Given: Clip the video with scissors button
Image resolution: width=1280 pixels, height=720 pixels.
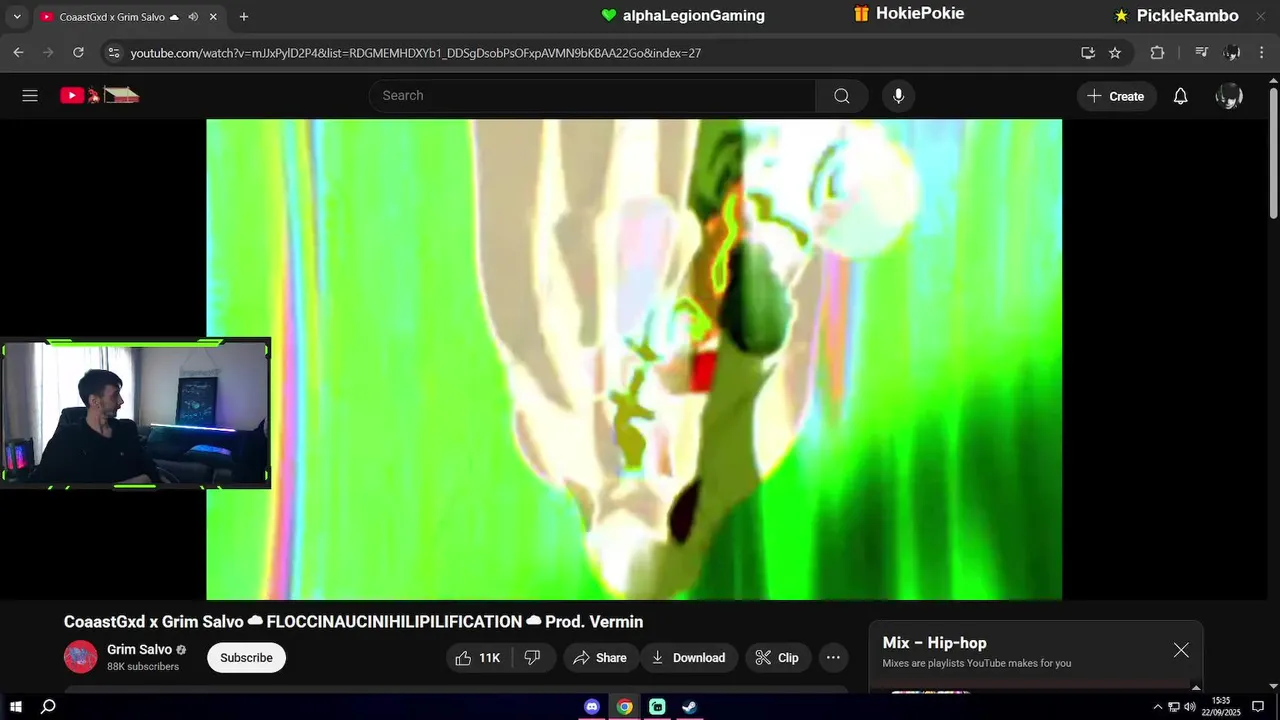Looking at the screenshot, I should click(777, 657).
